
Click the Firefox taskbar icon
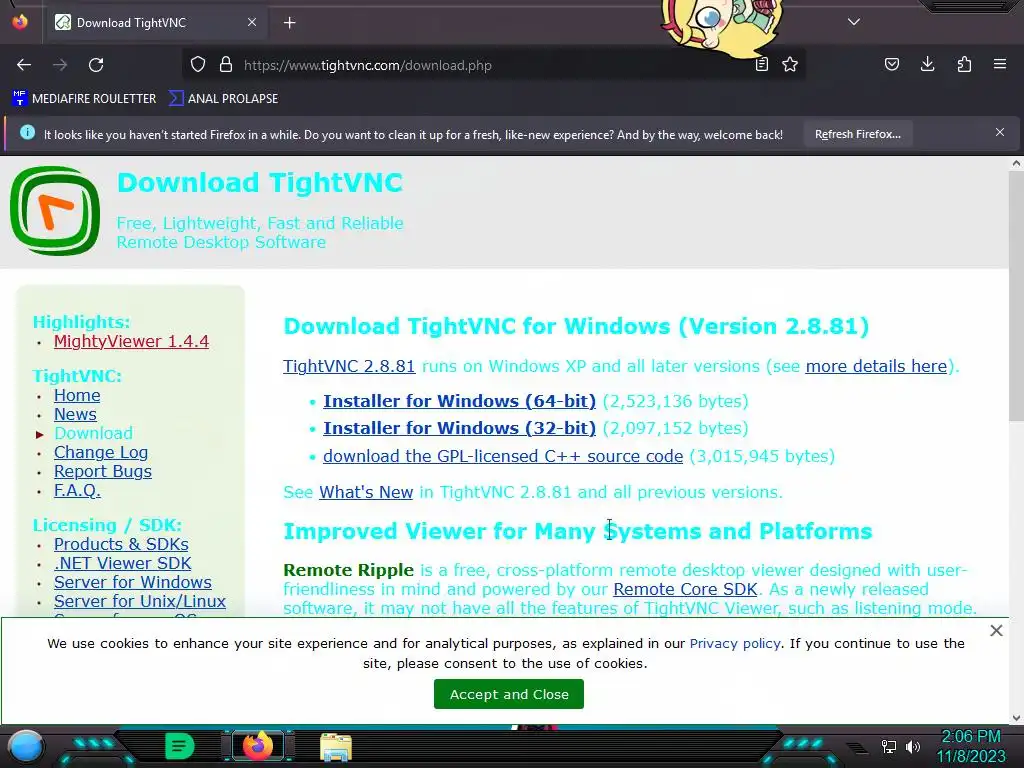tap(258, 746)
